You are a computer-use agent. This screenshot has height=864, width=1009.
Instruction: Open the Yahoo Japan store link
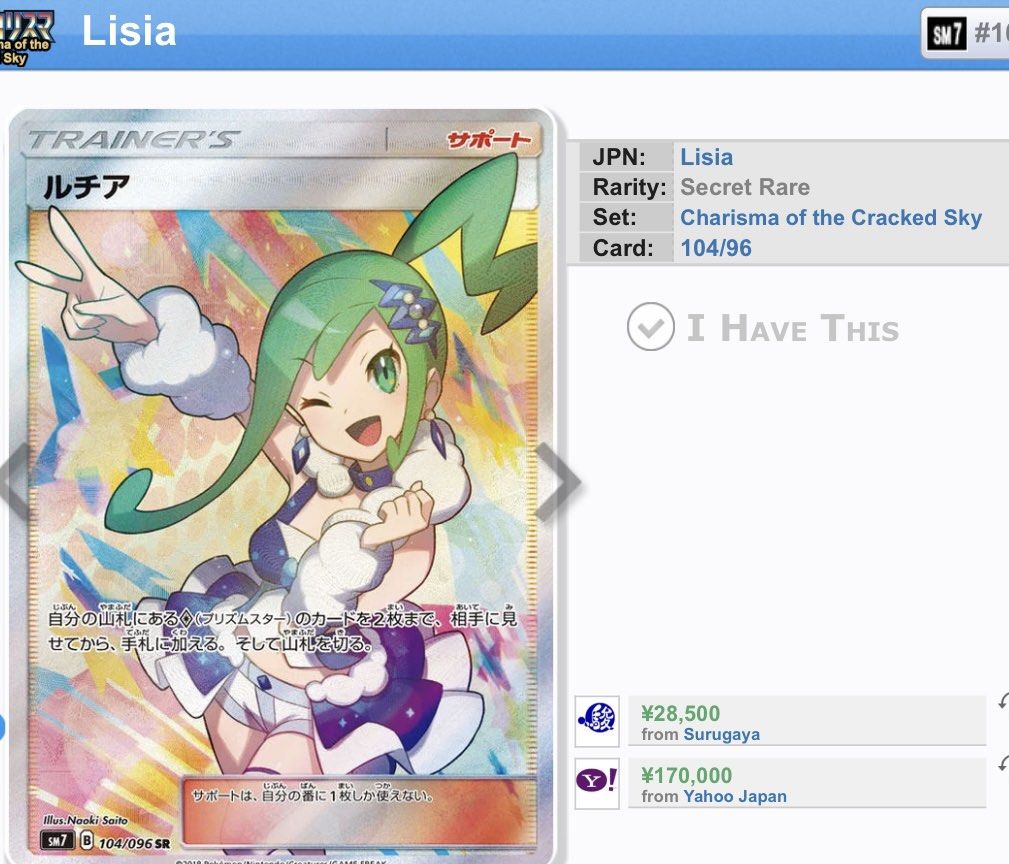coord(735,796)
